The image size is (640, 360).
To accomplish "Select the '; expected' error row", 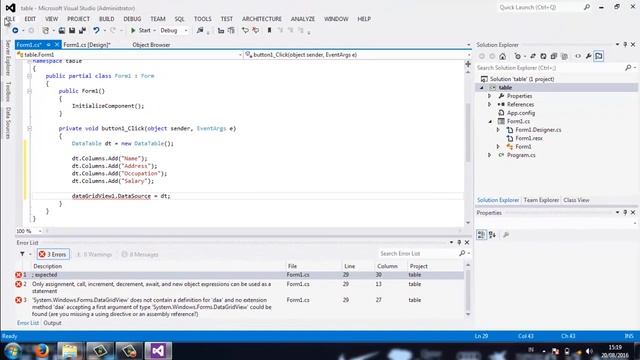I will (x=239, y=275).
